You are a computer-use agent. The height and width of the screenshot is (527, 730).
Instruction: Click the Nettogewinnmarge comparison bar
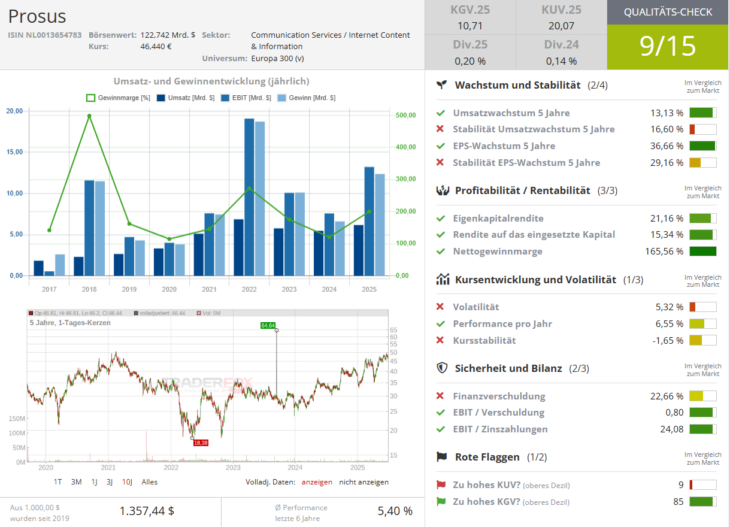click(x=703, y=251)
